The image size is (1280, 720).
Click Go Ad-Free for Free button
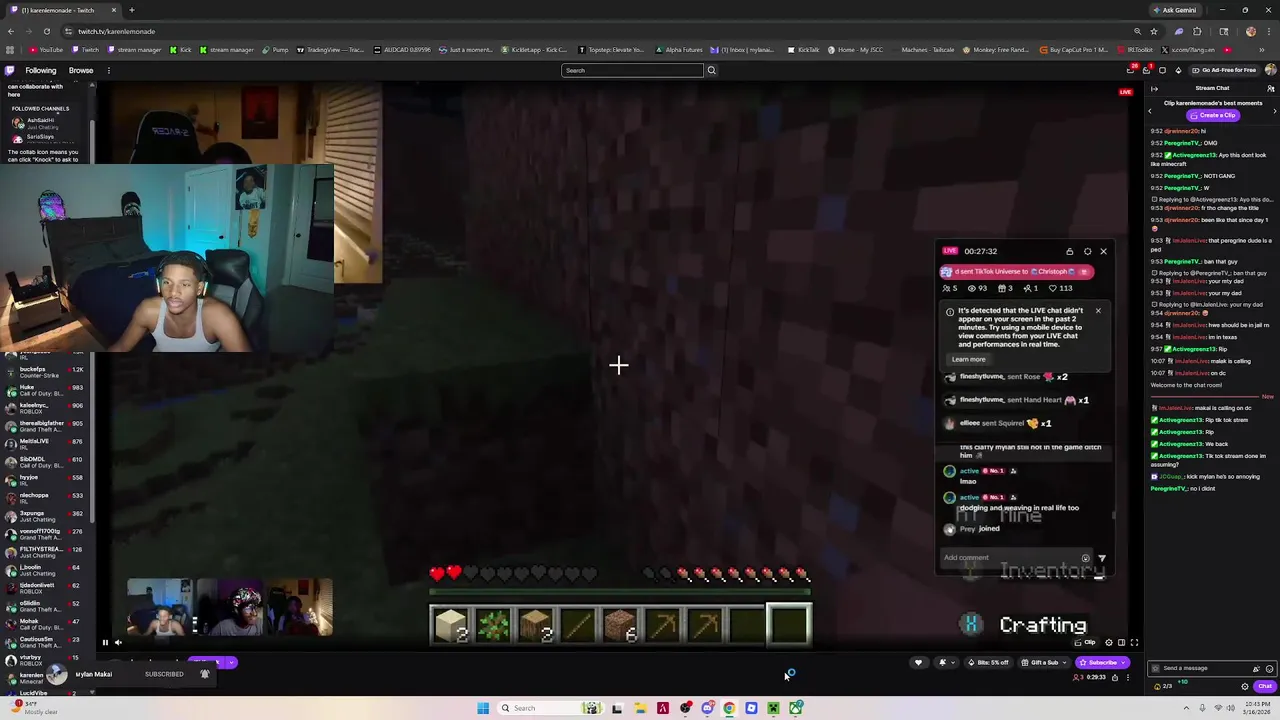[x=1222, y=70]
